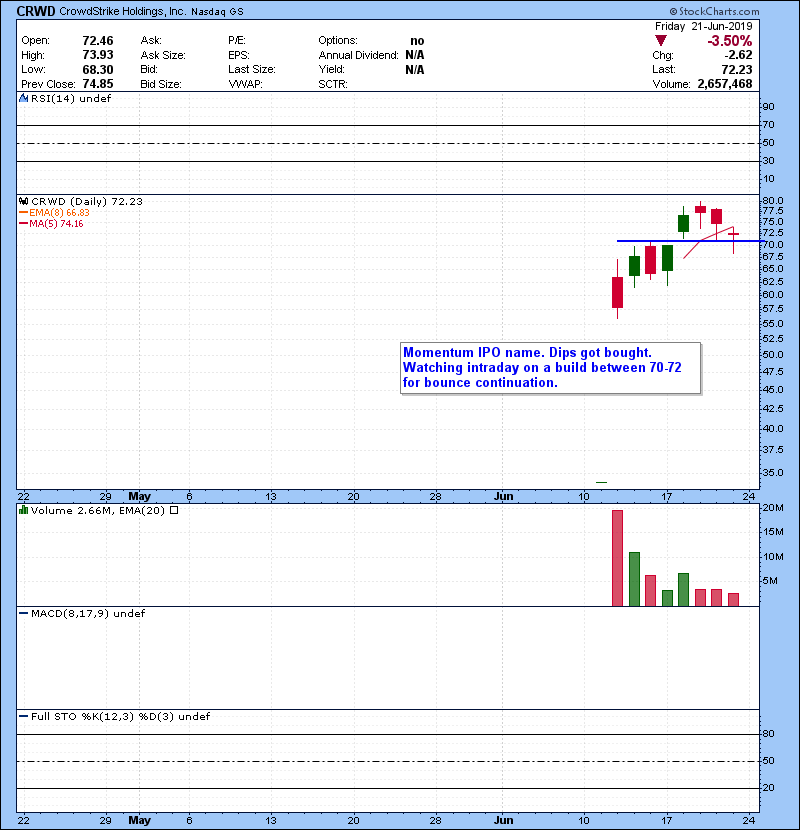800x830 pixels.
Task: Click the tallest green volume bar
Action: (634, 578)
